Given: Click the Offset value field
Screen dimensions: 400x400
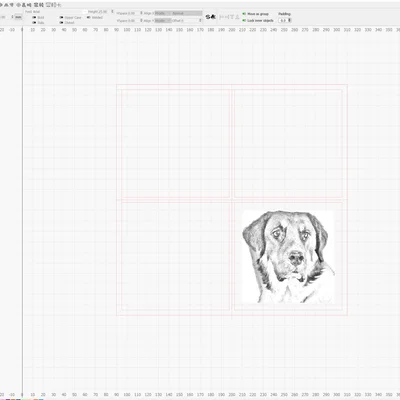Looking at the screenshot, I should pos(190,21).
